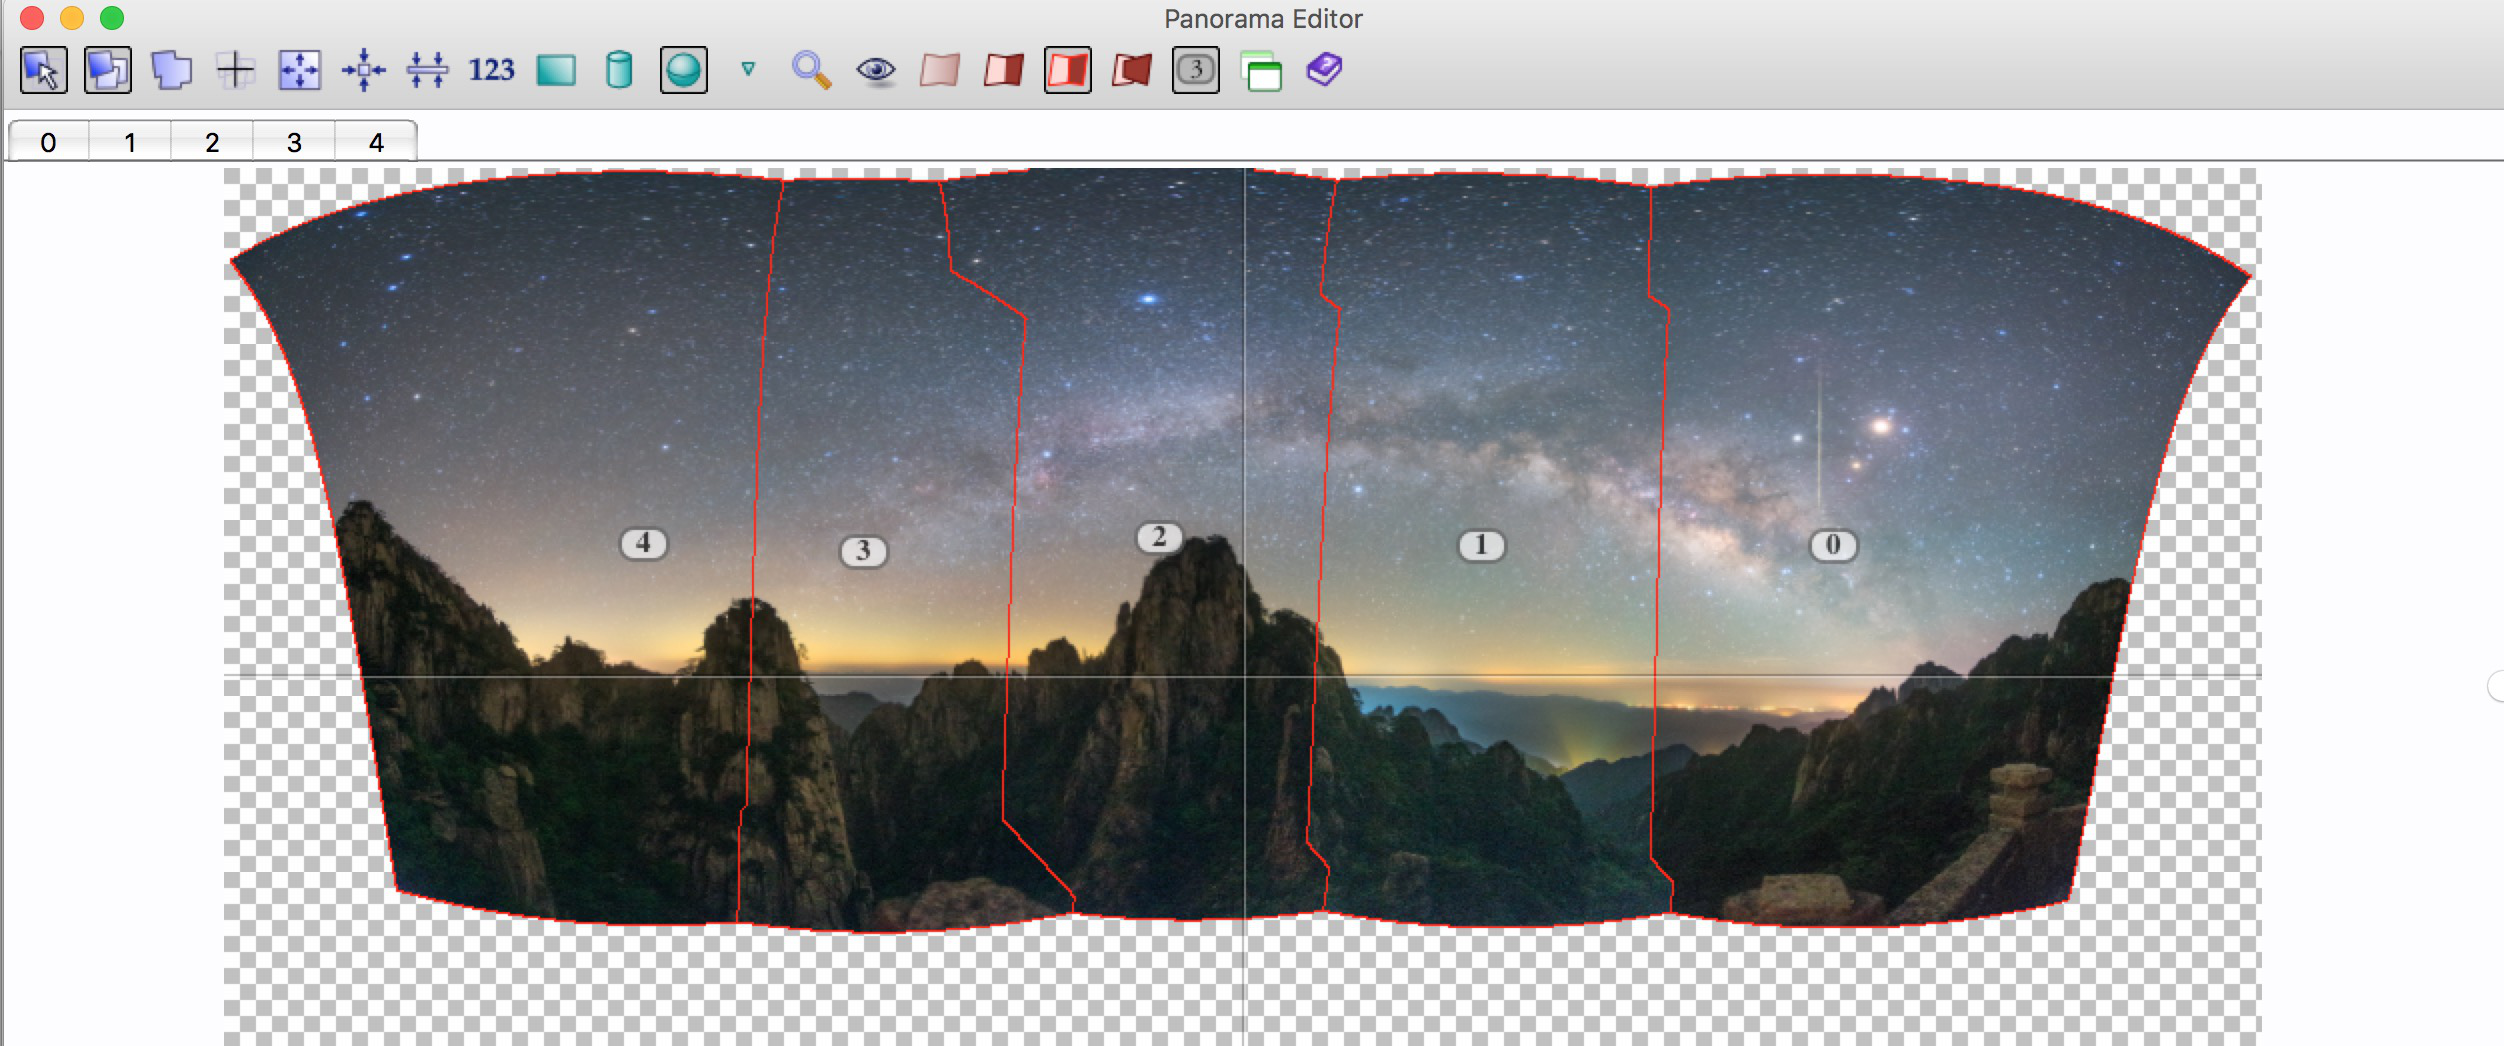
Task: Click image number label 3 in panorama
Action: [863, 551]
